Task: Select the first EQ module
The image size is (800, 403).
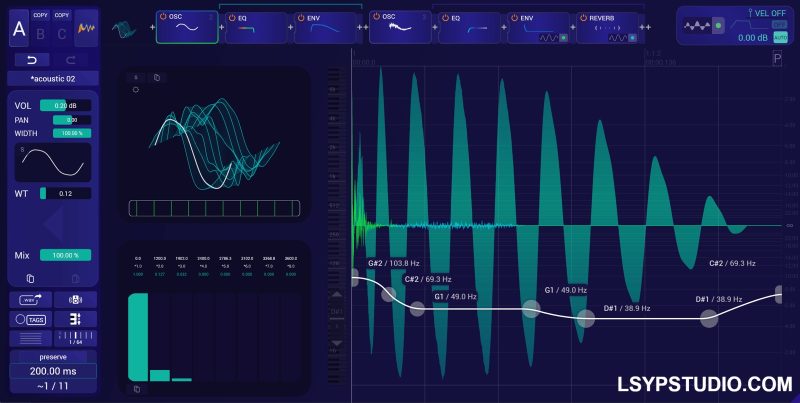Action: (x=256, y=28)
